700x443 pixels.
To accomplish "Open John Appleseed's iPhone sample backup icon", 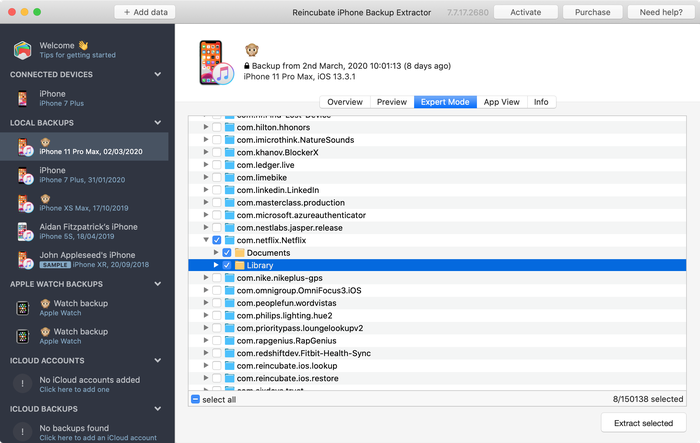I will (x=25, y=259).
